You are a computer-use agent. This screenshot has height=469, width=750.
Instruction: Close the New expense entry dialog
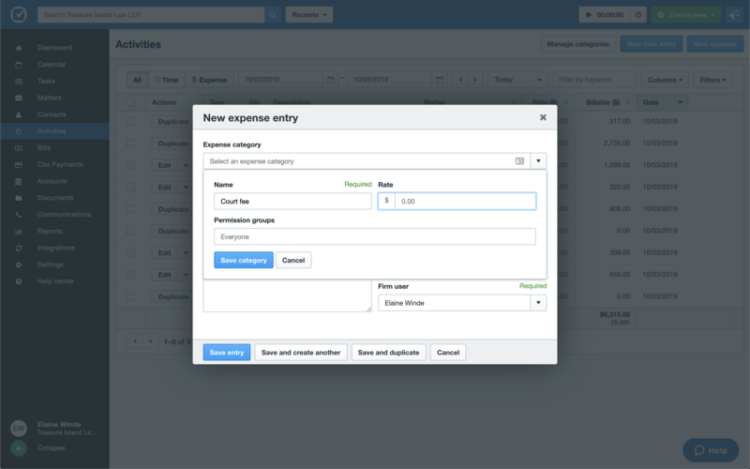coord(543,117)
